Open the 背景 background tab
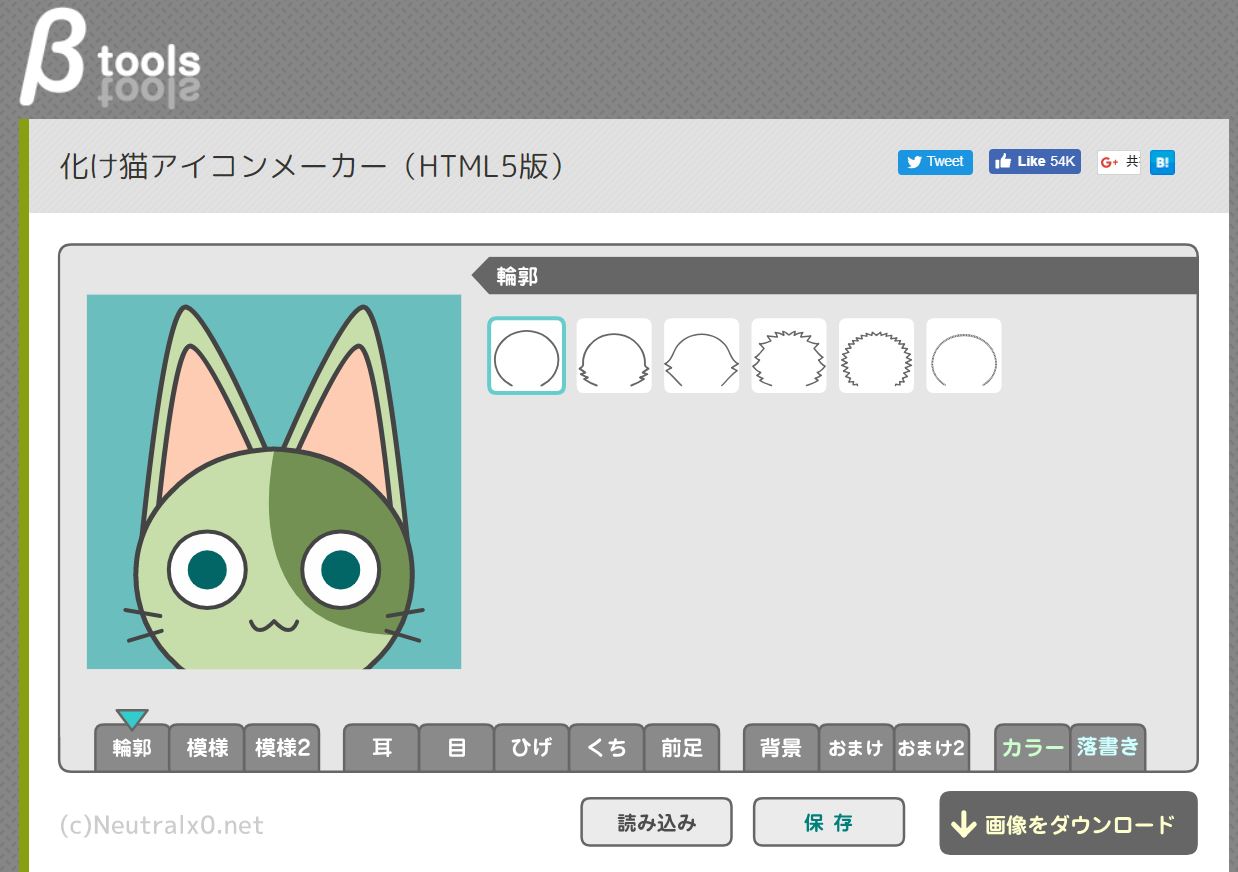The image size is (1238, 872). point(781,748)
